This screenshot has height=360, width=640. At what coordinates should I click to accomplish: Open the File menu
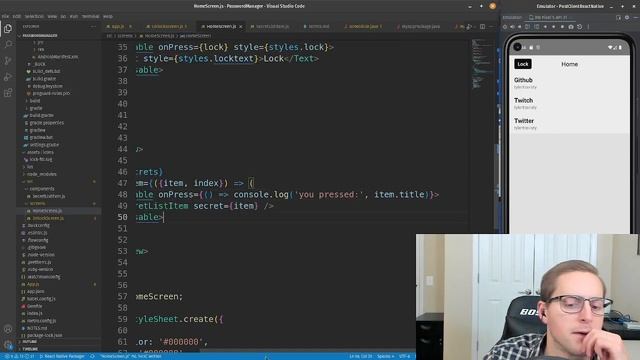(x=5, y=17)
